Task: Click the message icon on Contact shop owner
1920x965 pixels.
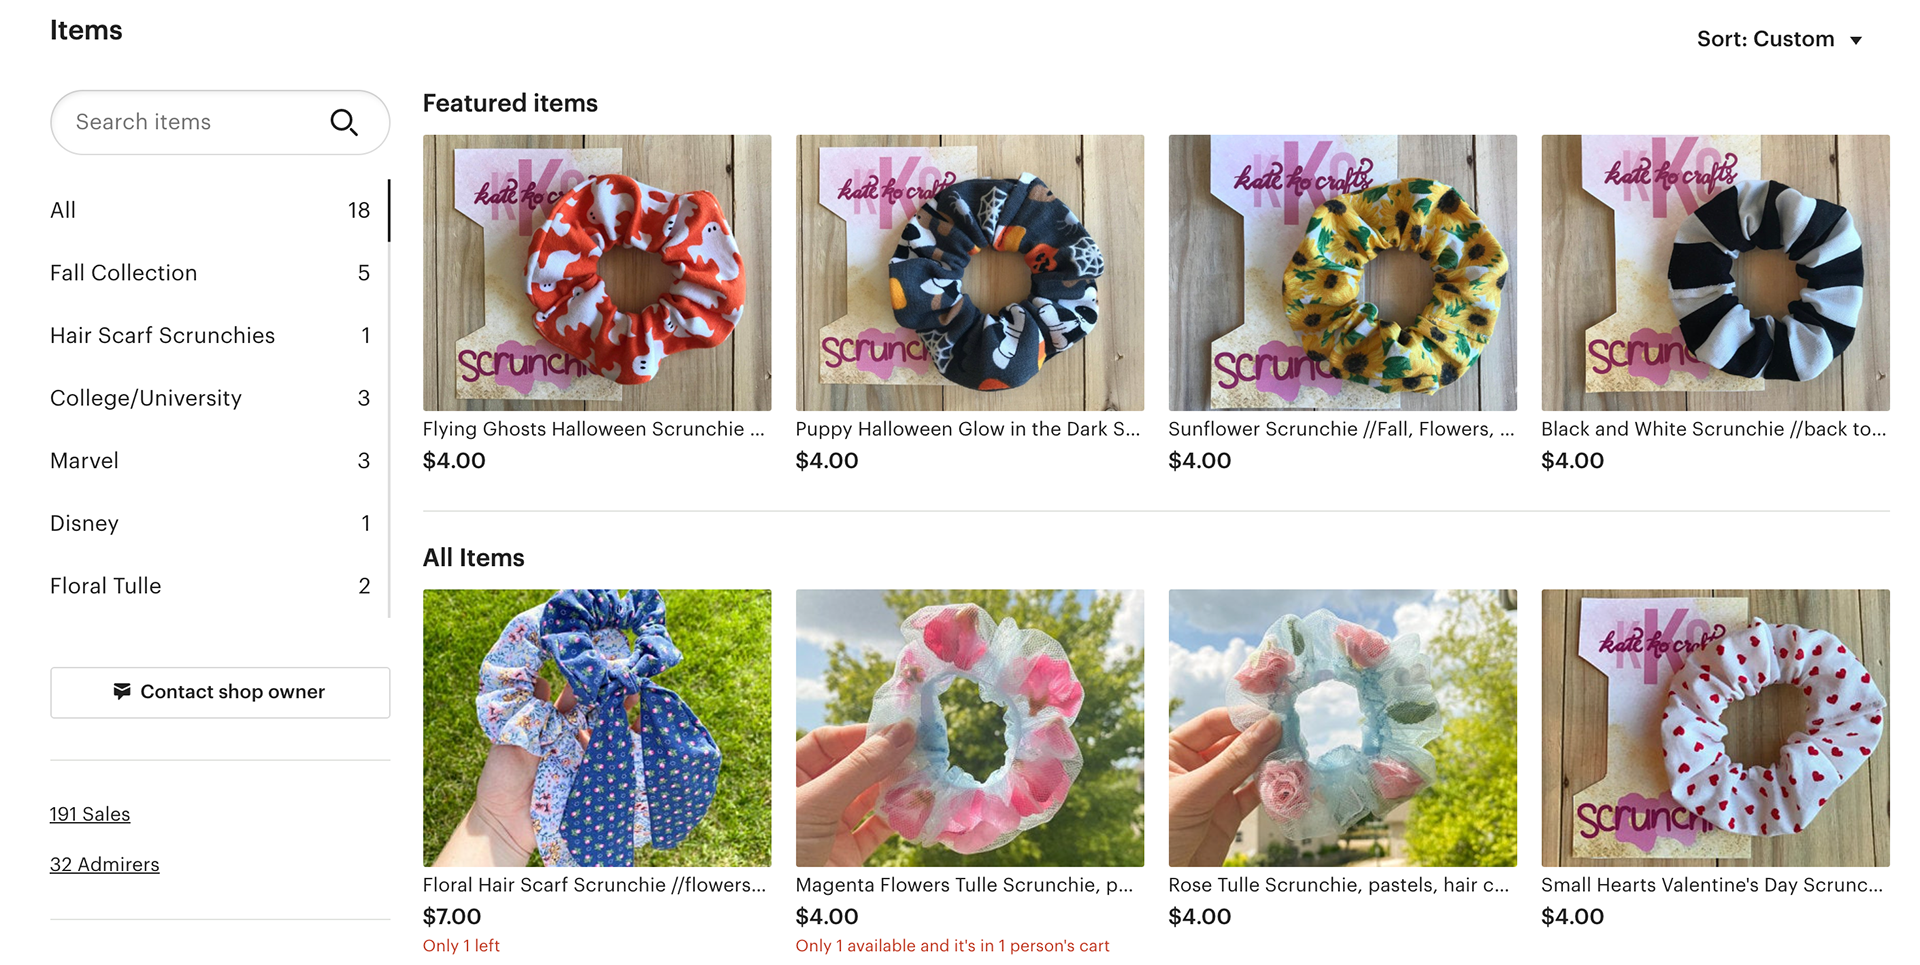Action: (122, 691)
